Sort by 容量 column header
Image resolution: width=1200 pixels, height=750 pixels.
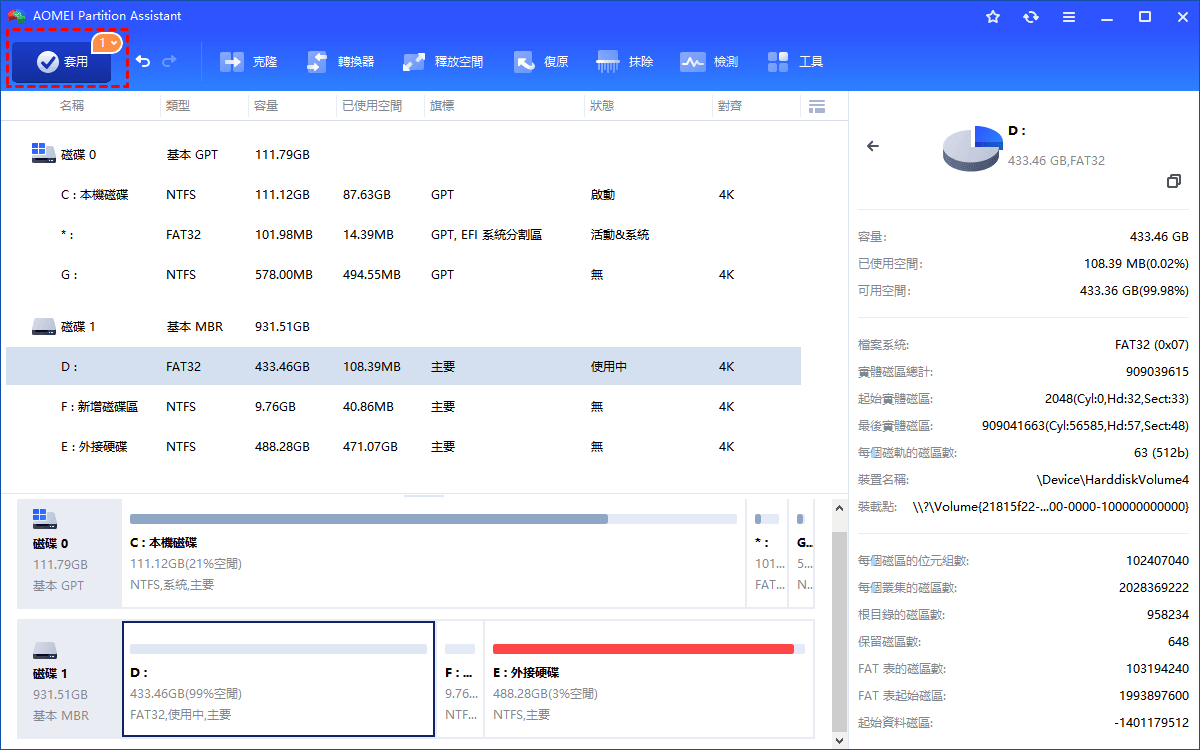click(x=266, y=105)
